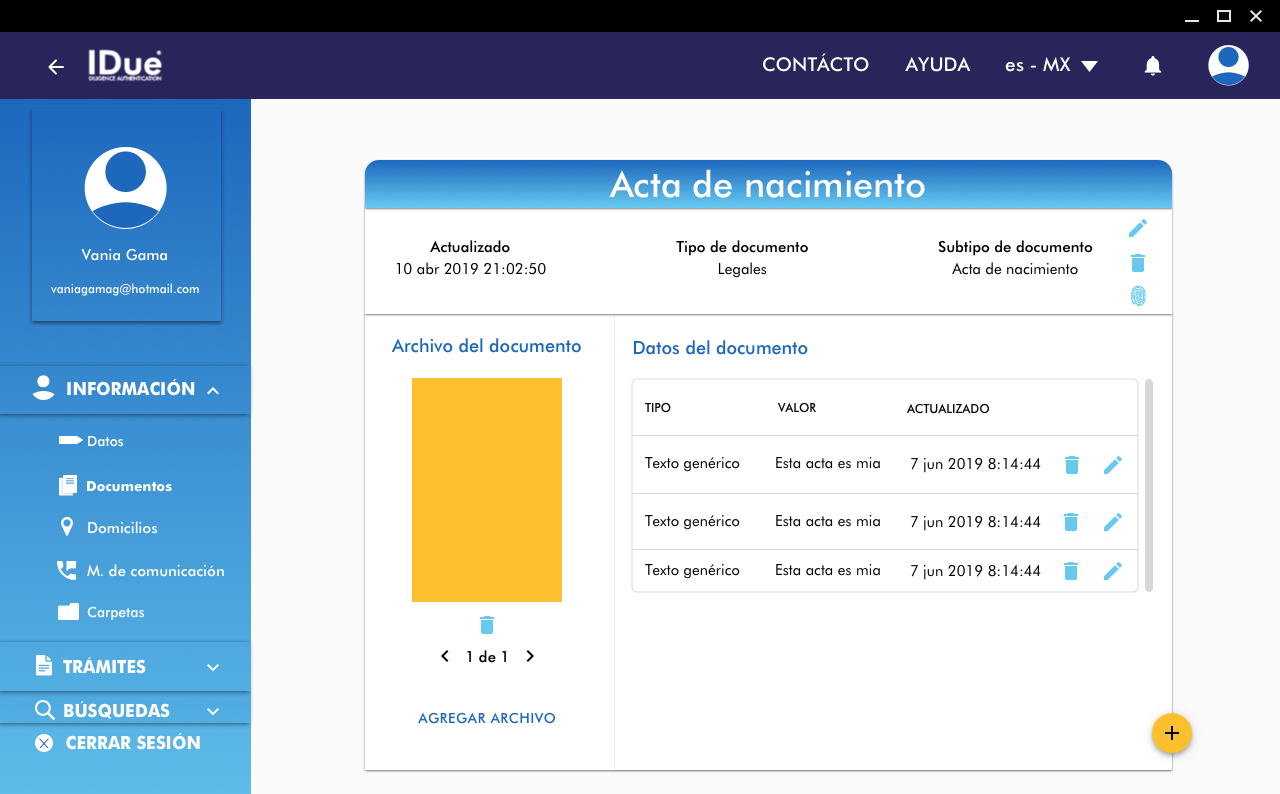1280x794 pixels.
Task: Delete the uploaded document file below thumbnail
Action: pos(486,625)
